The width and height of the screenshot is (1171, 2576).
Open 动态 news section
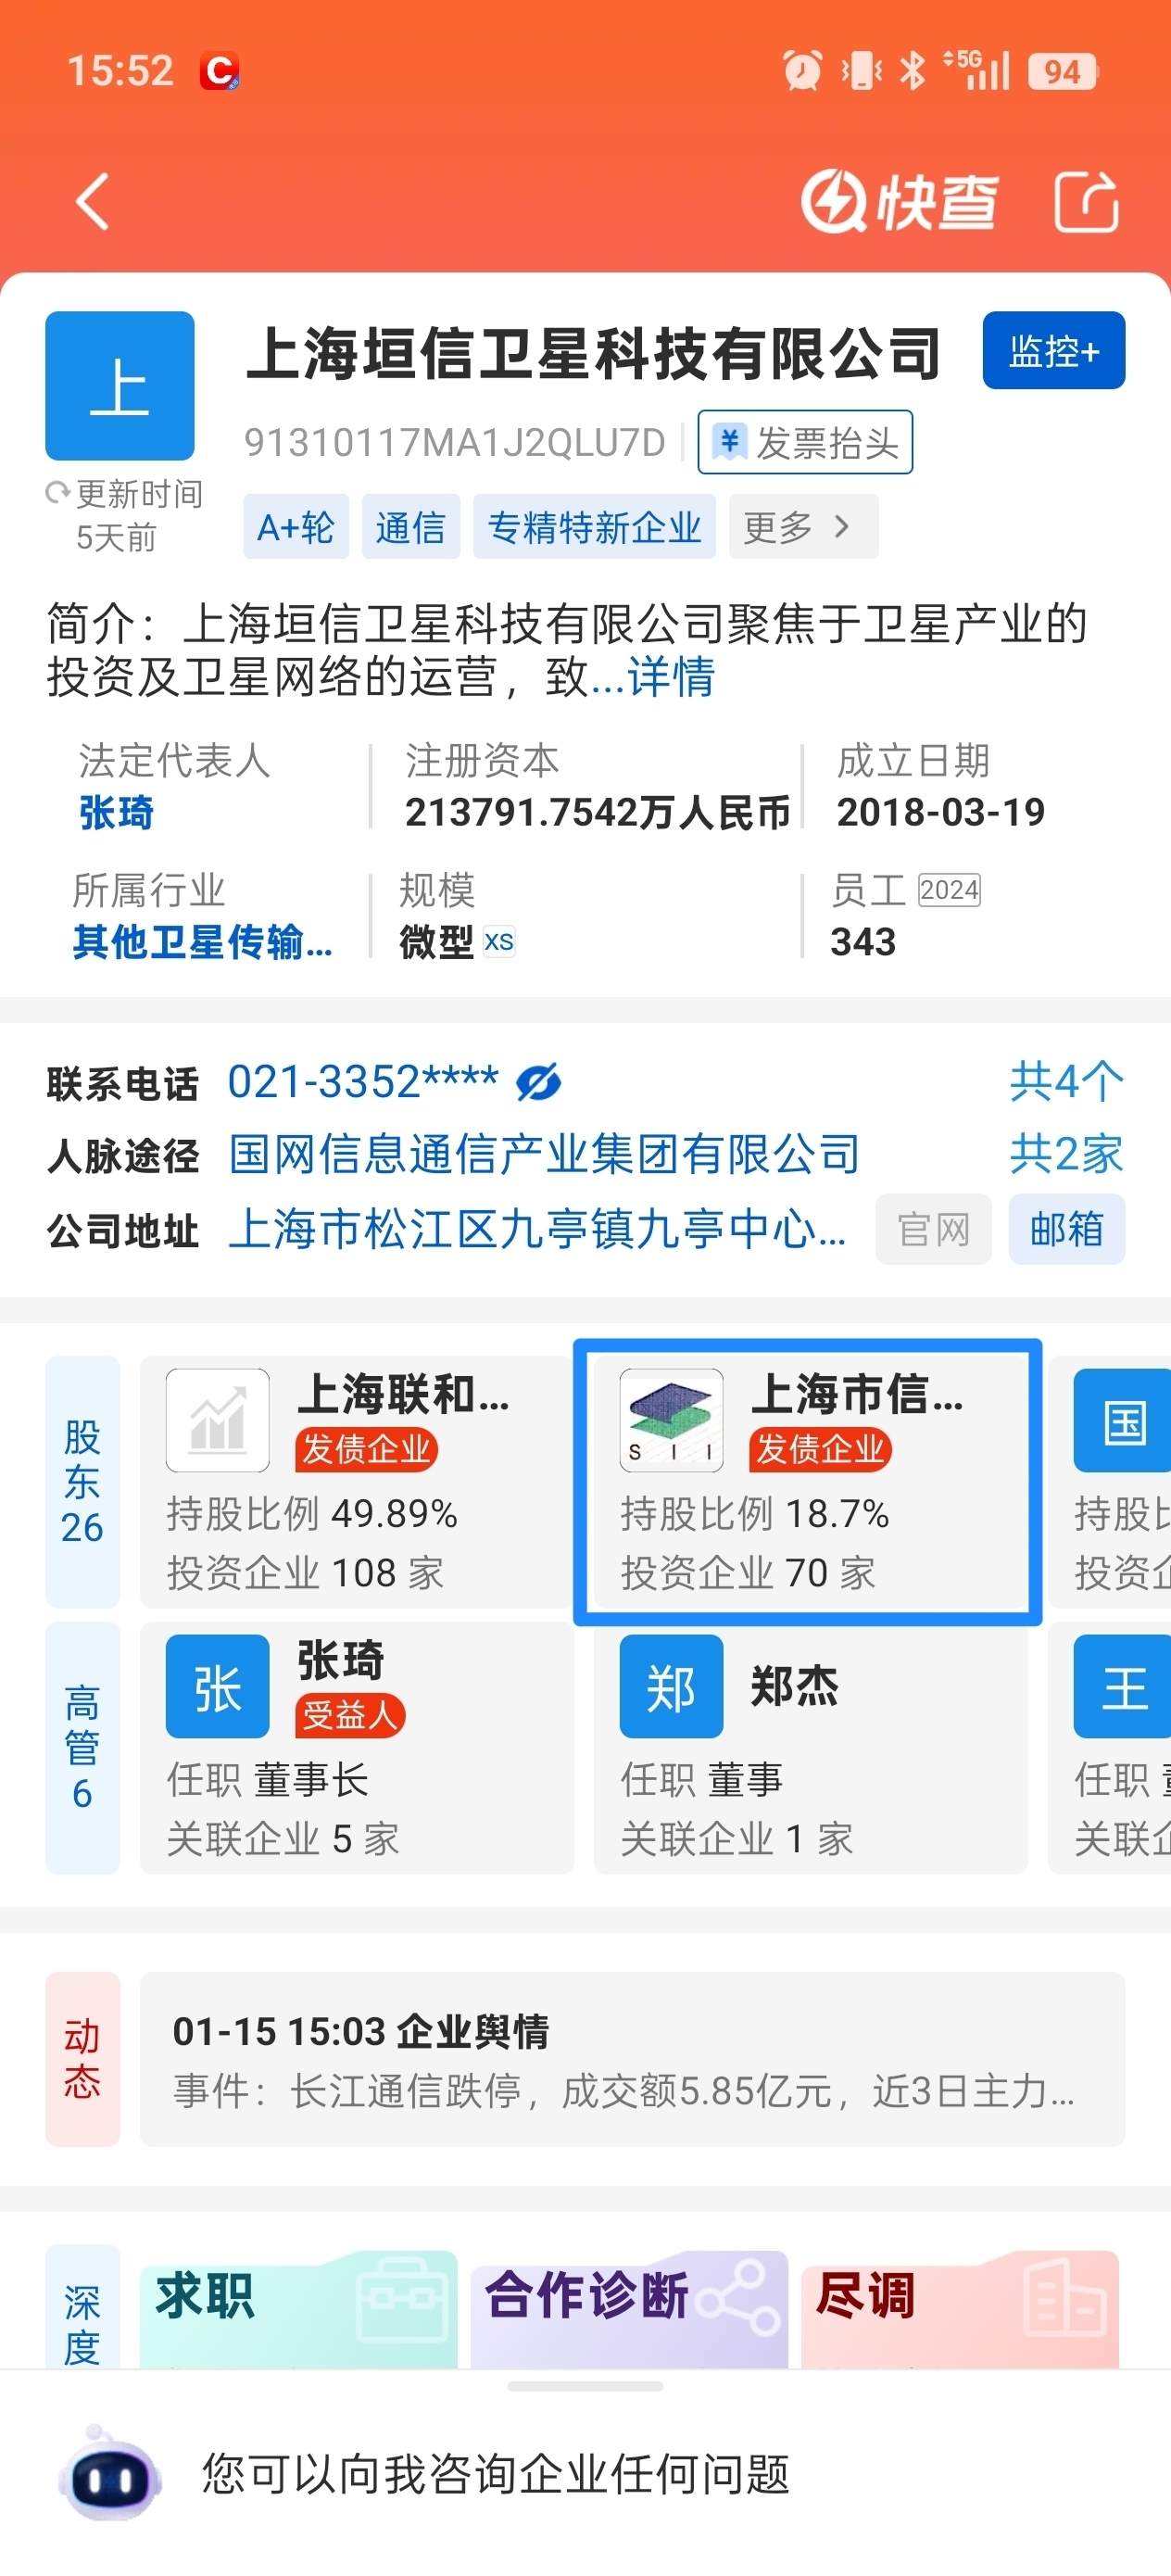[x=82, y=2059]
